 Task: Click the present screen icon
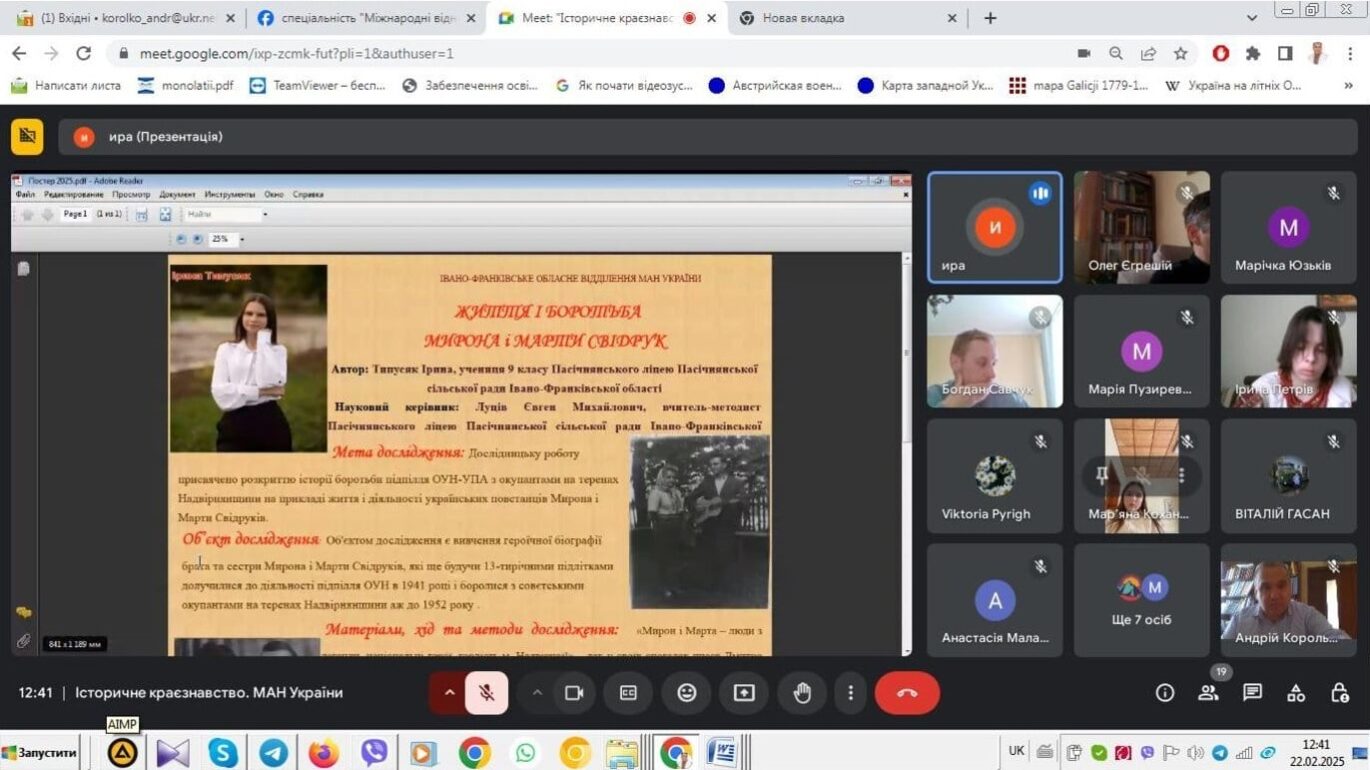click(x=744, y=693)
